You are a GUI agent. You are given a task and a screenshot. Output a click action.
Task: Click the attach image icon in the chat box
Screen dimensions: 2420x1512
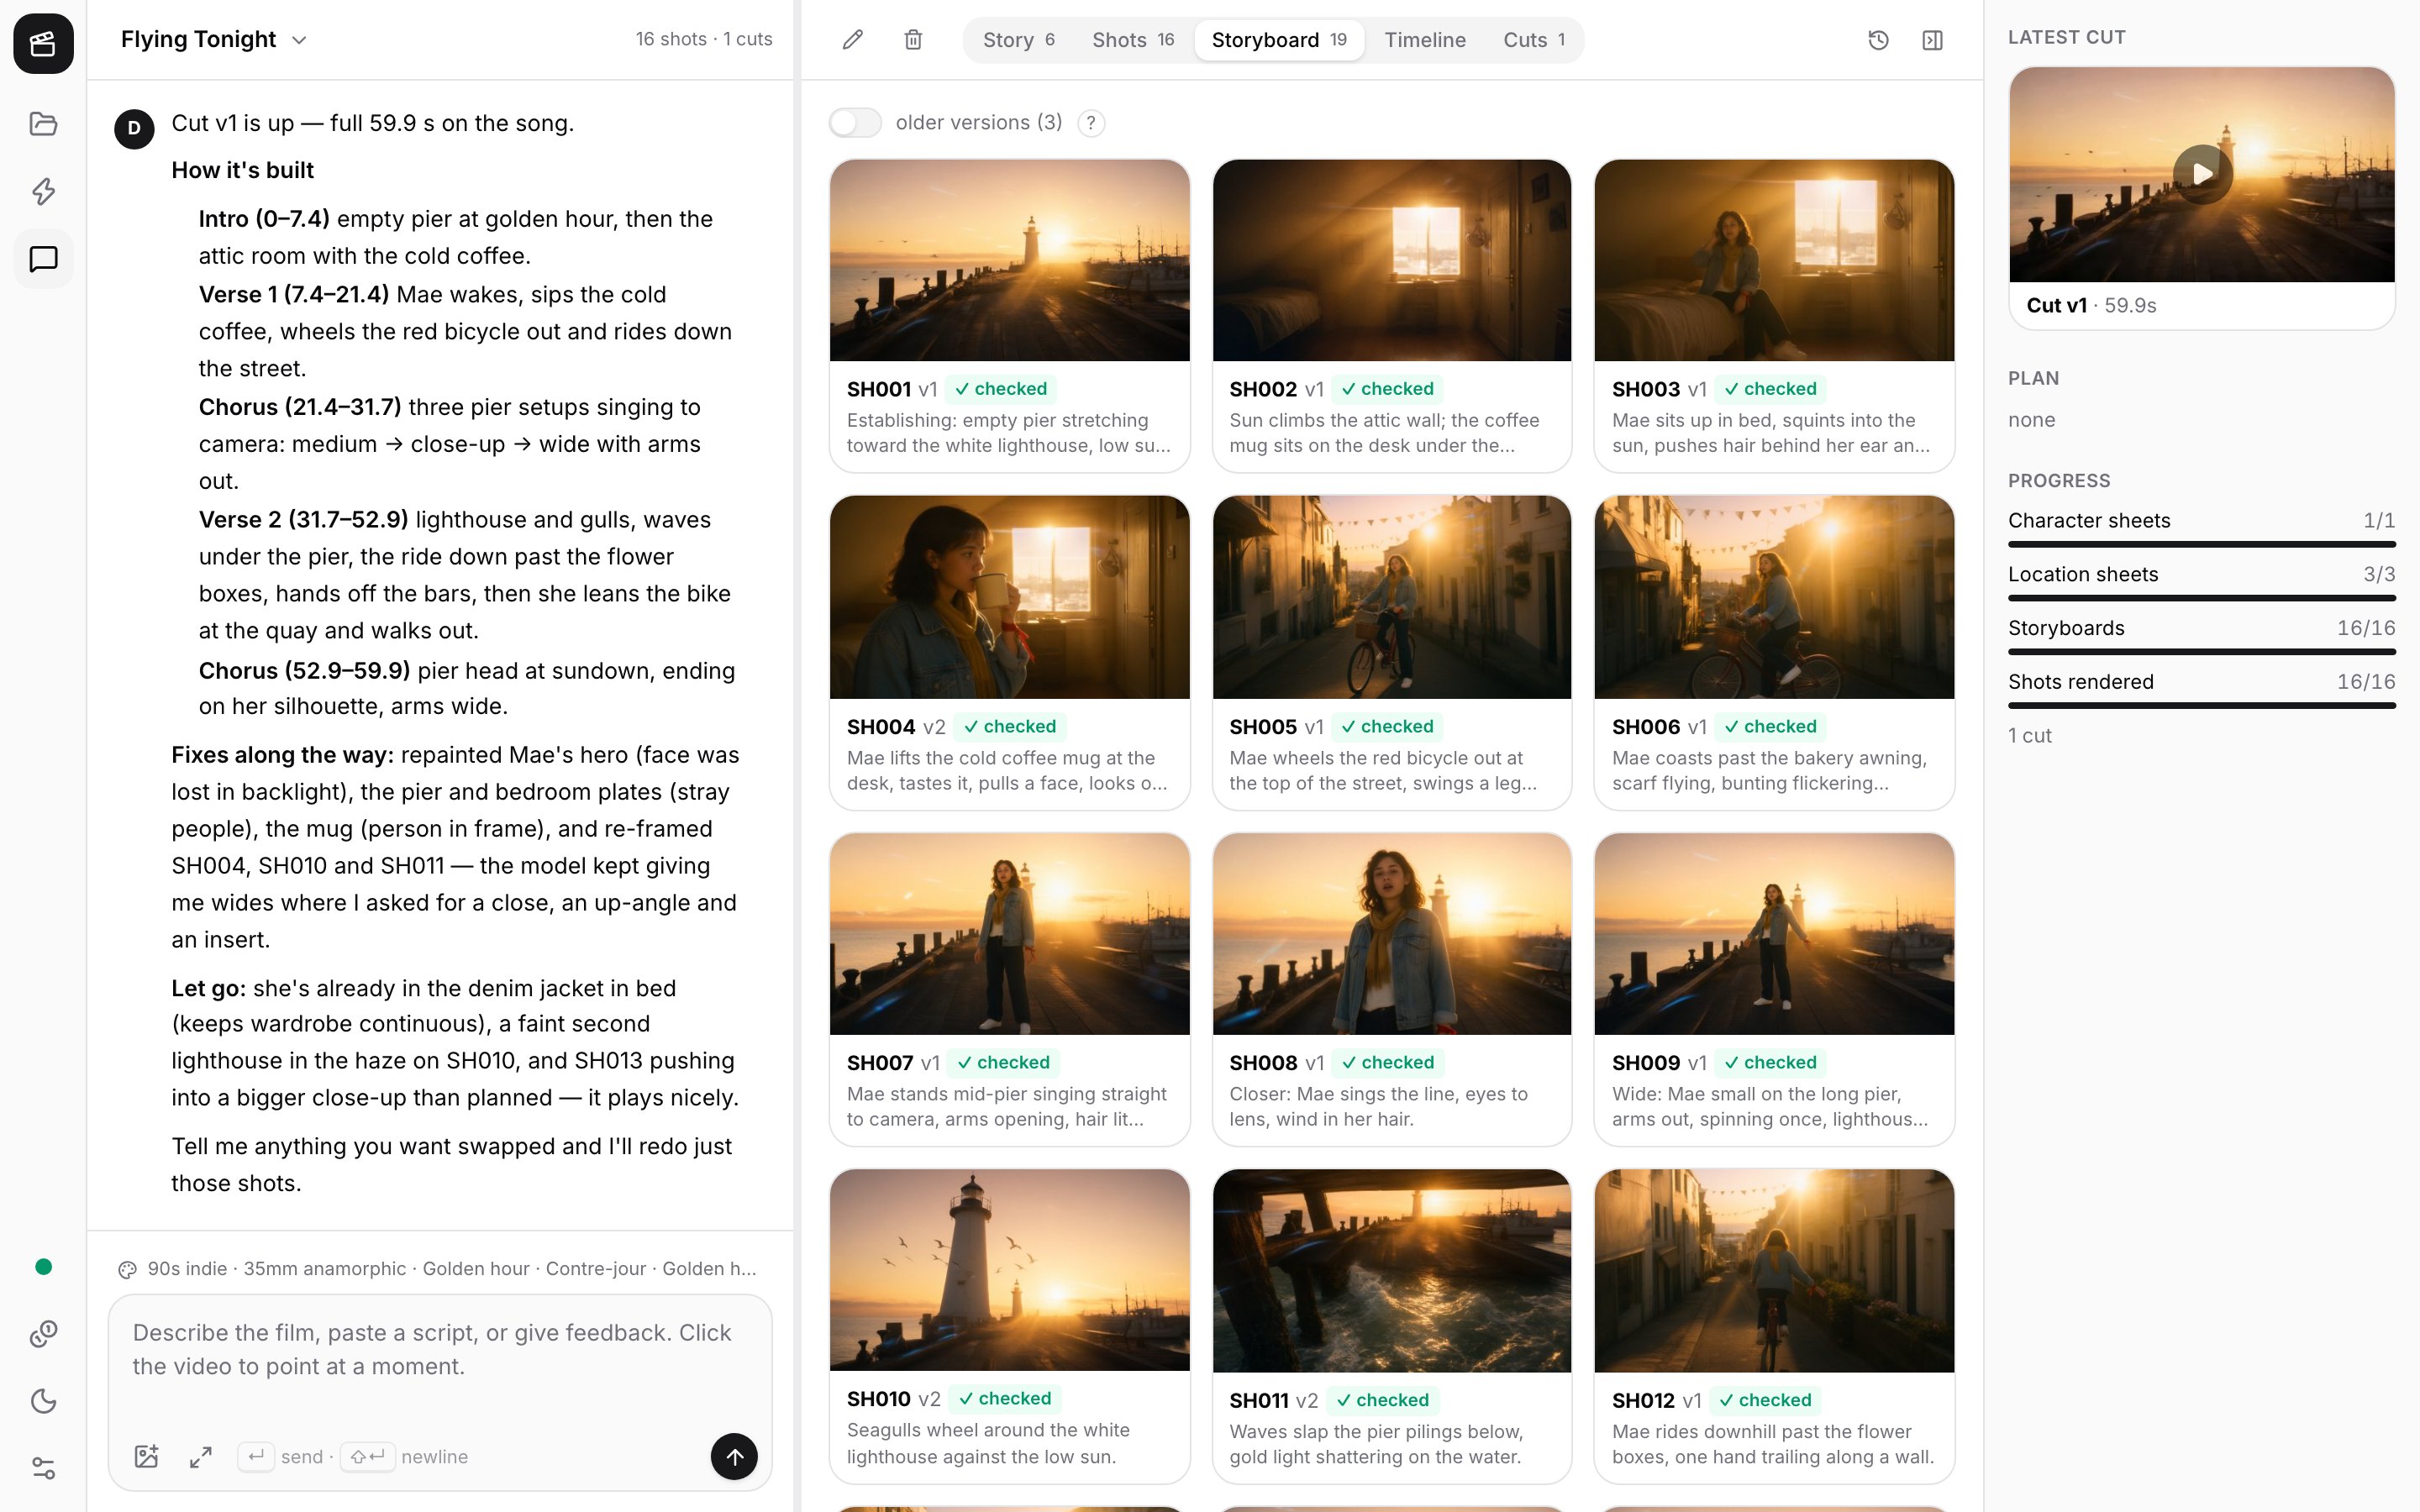(147, 1456)
